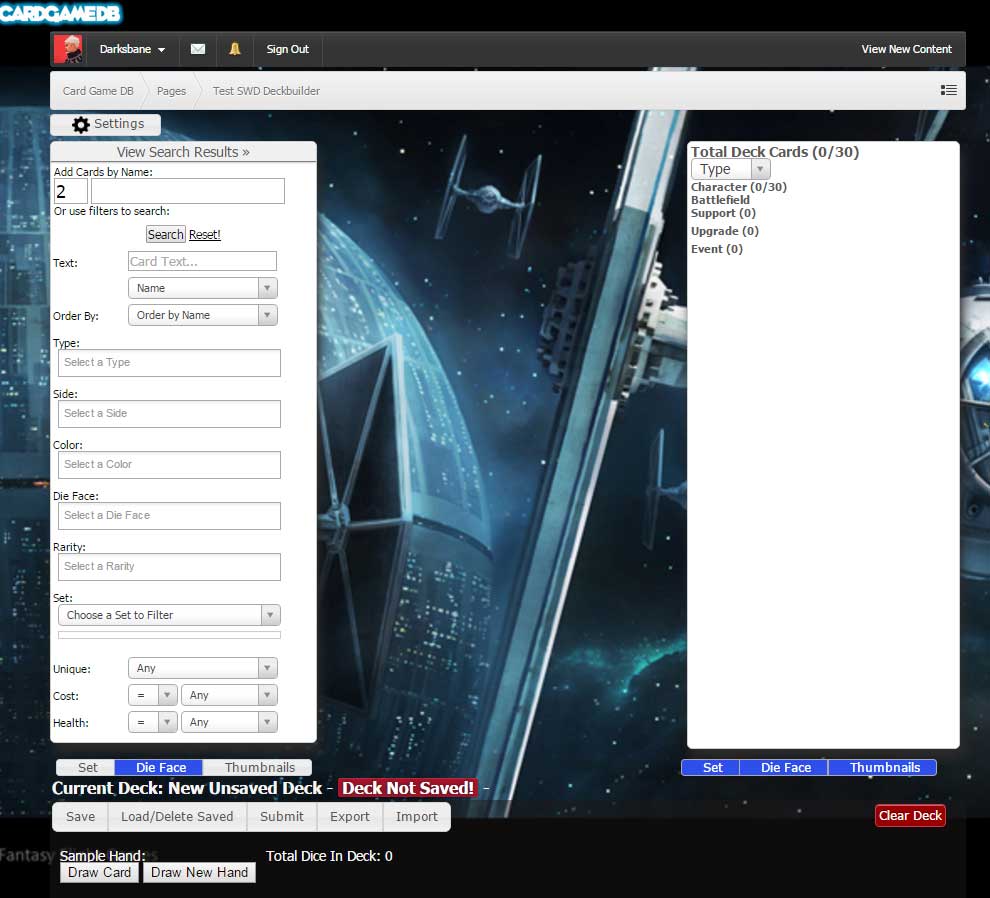Click the card quantity field showing 2
Image resolution: width=990 pixels, height=898 pixels.
[71, 191]
